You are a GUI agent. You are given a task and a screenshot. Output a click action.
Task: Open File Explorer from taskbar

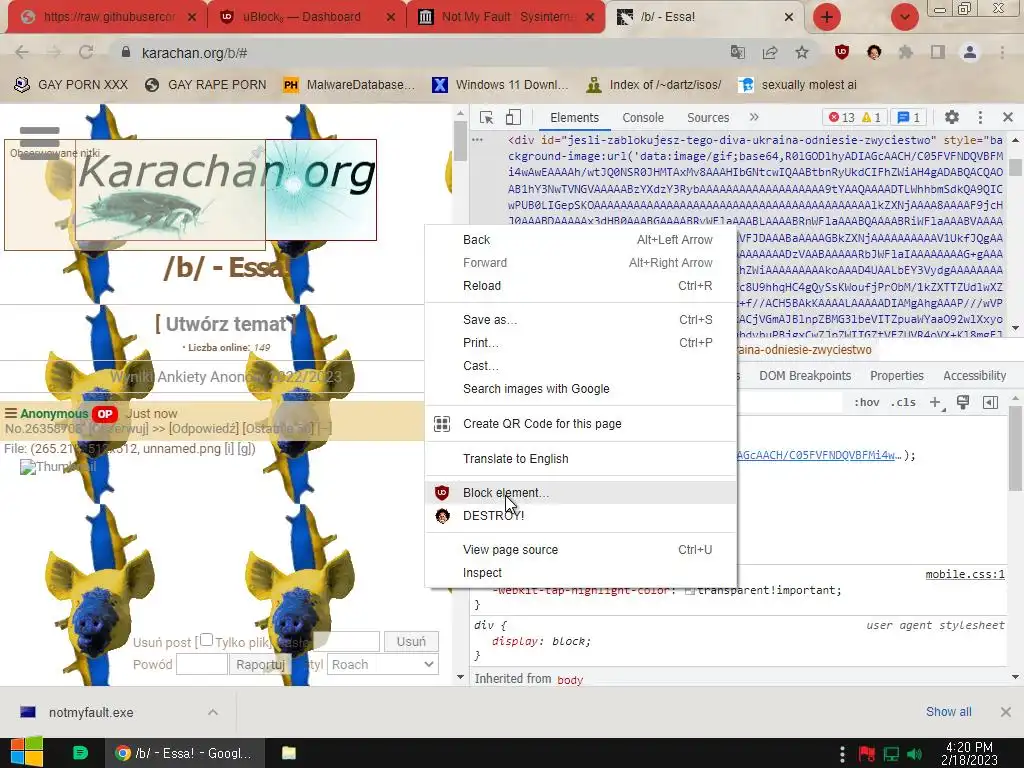coord(289,753)
